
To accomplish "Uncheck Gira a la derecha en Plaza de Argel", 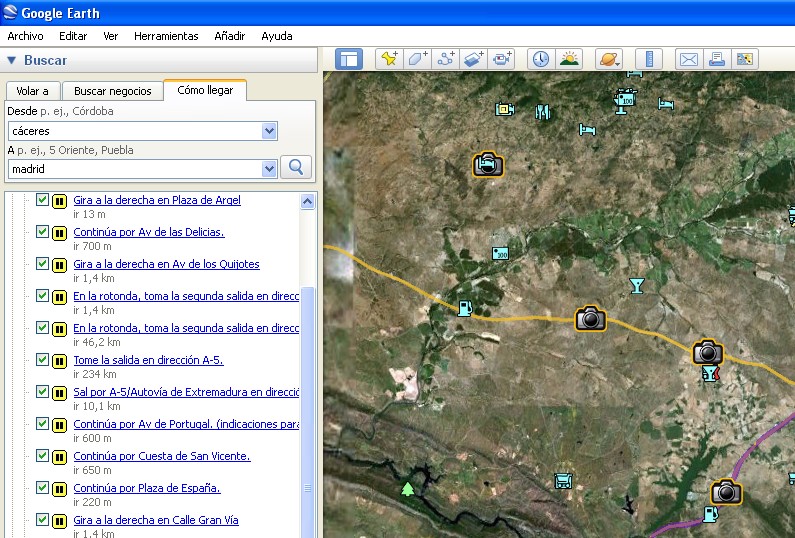I will click(x=42, y=200).
